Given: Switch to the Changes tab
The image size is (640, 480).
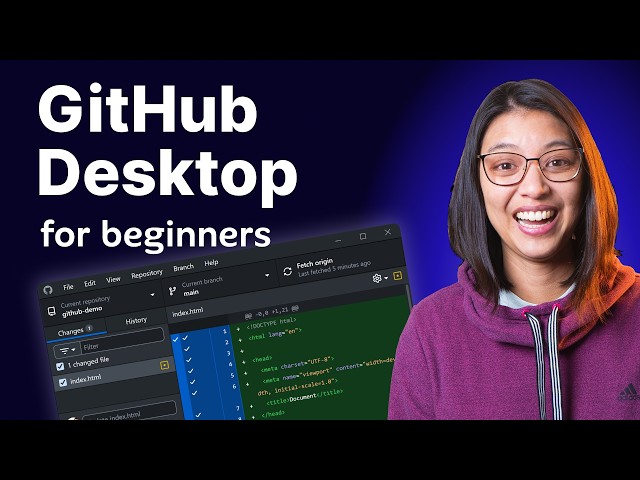Looking at the screenshot, I should tap(75, 331).
